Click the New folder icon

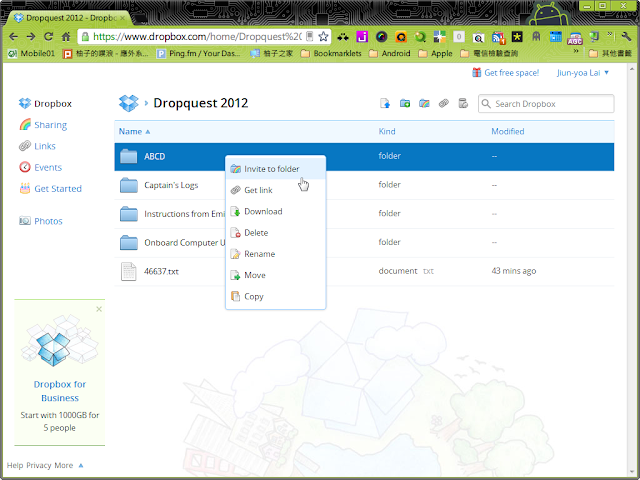(404, 104)
